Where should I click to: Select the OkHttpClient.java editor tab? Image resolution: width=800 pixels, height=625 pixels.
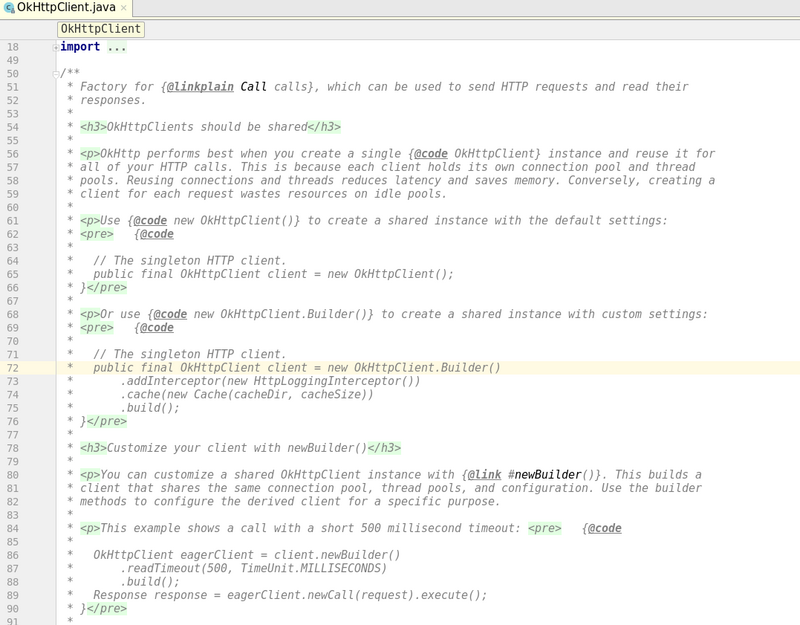65,8
